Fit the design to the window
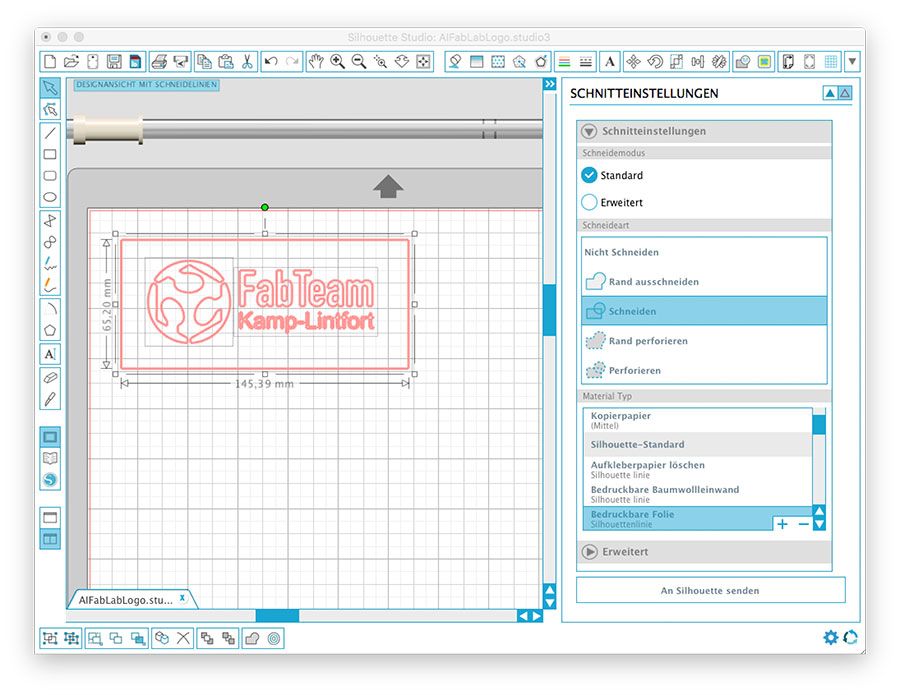Screen dimensions: 900x695 click(x=423, y=61)
